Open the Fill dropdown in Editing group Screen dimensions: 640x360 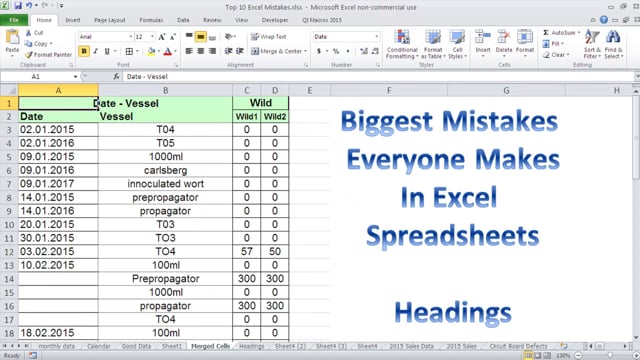point(553,43)
